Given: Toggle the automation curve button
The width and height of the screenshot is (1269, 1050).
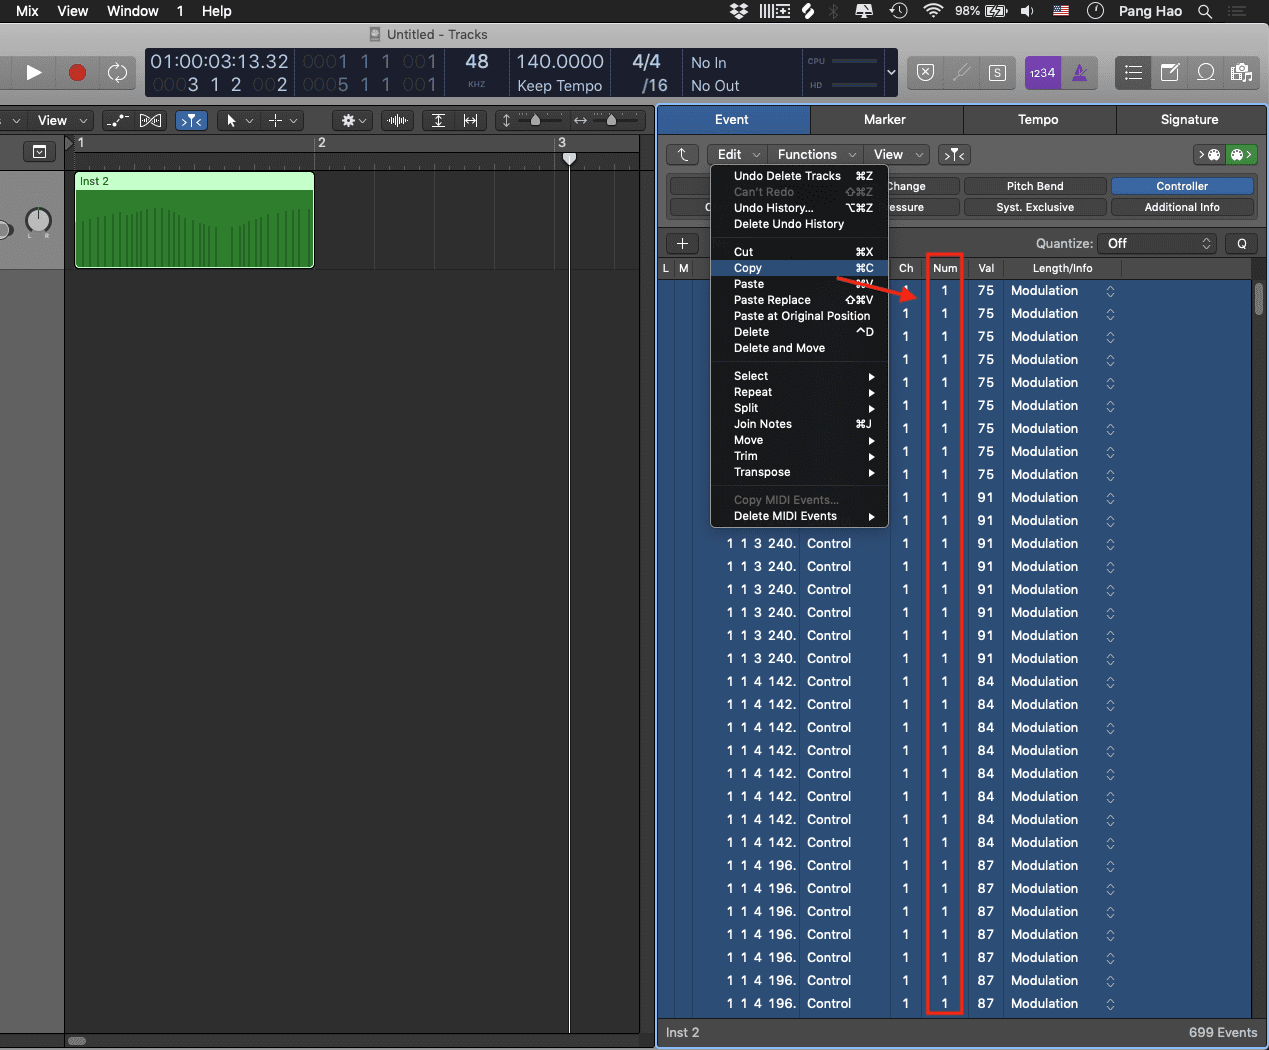Looking at the screenshot, I should [118, 121].
